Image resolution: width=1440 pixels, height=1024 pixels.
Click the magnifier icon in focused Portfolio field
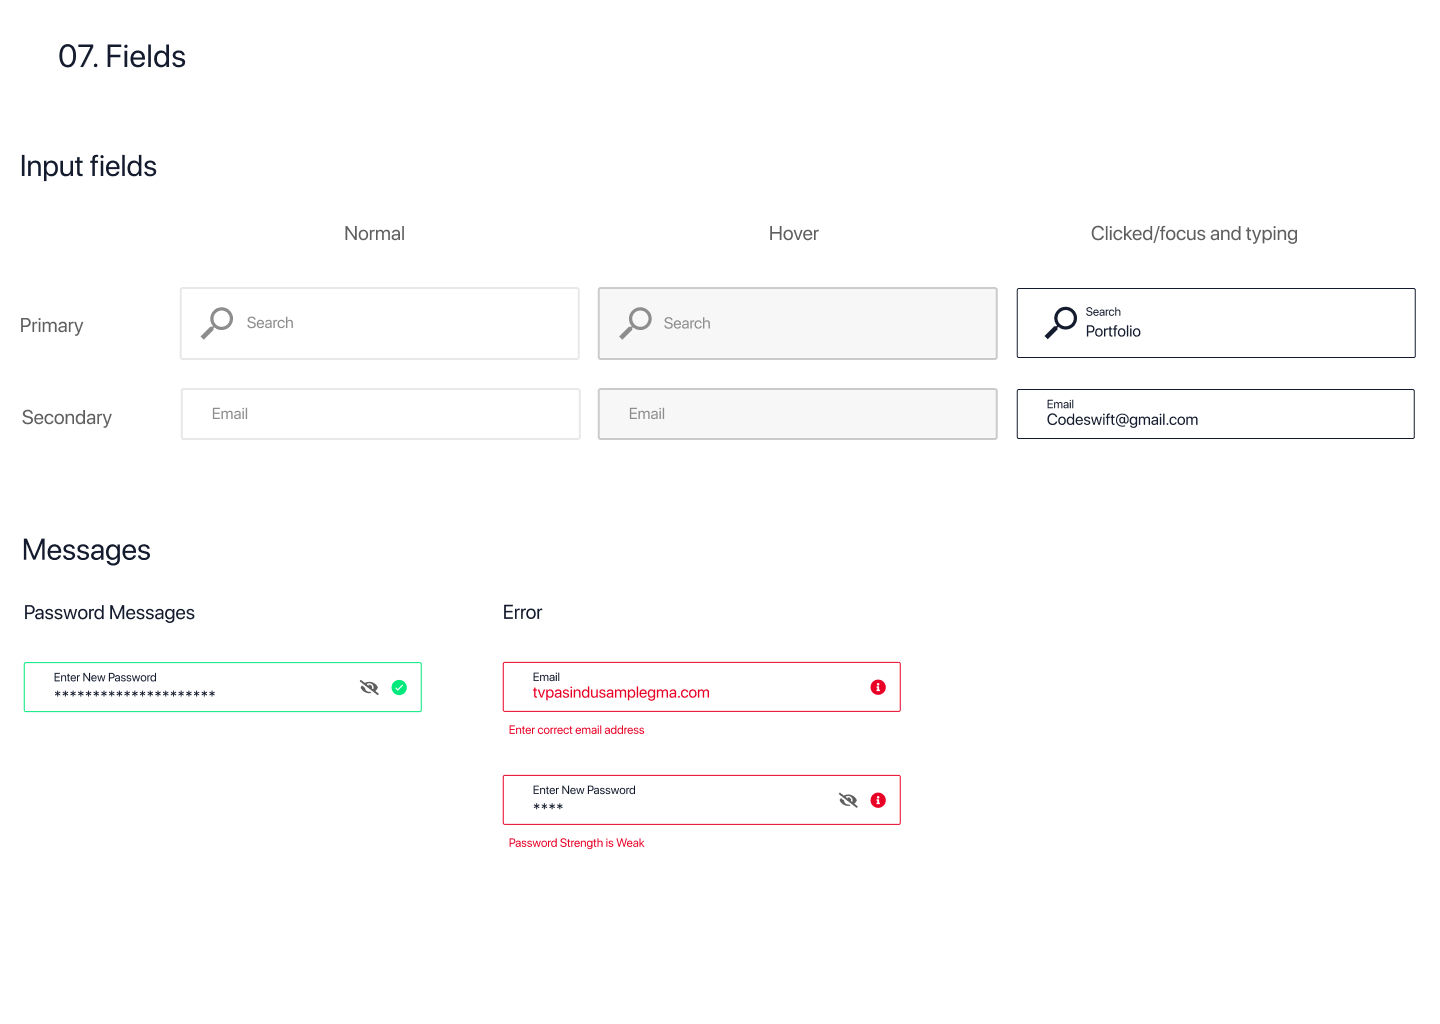pyautogui.click(x=1060, y=322)
